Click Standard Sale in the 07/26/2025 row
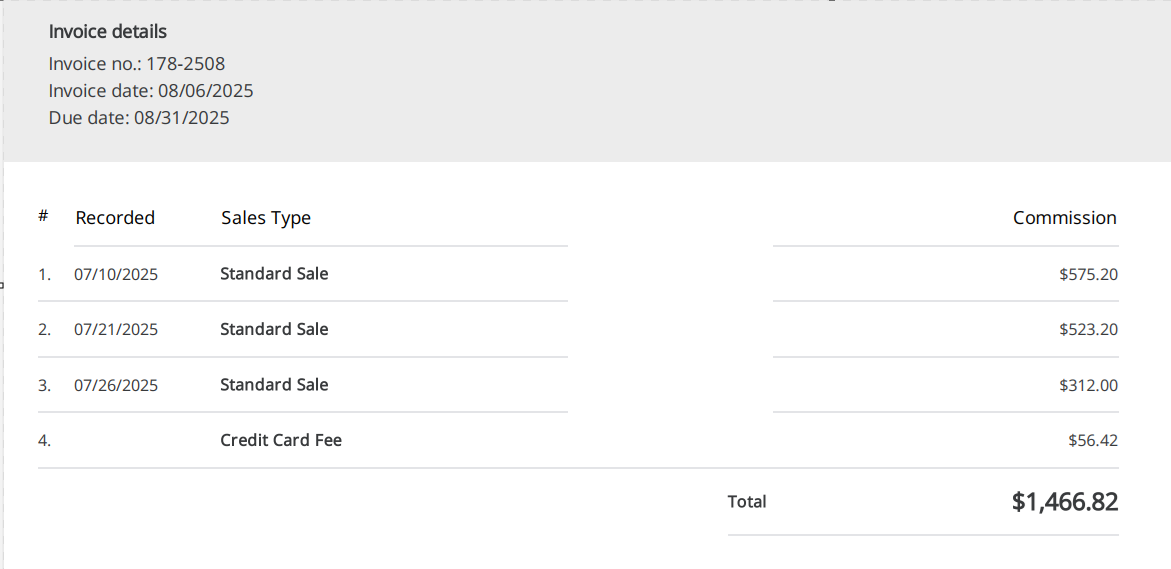Screen dimensions: 1171x569 pos(274,385)
